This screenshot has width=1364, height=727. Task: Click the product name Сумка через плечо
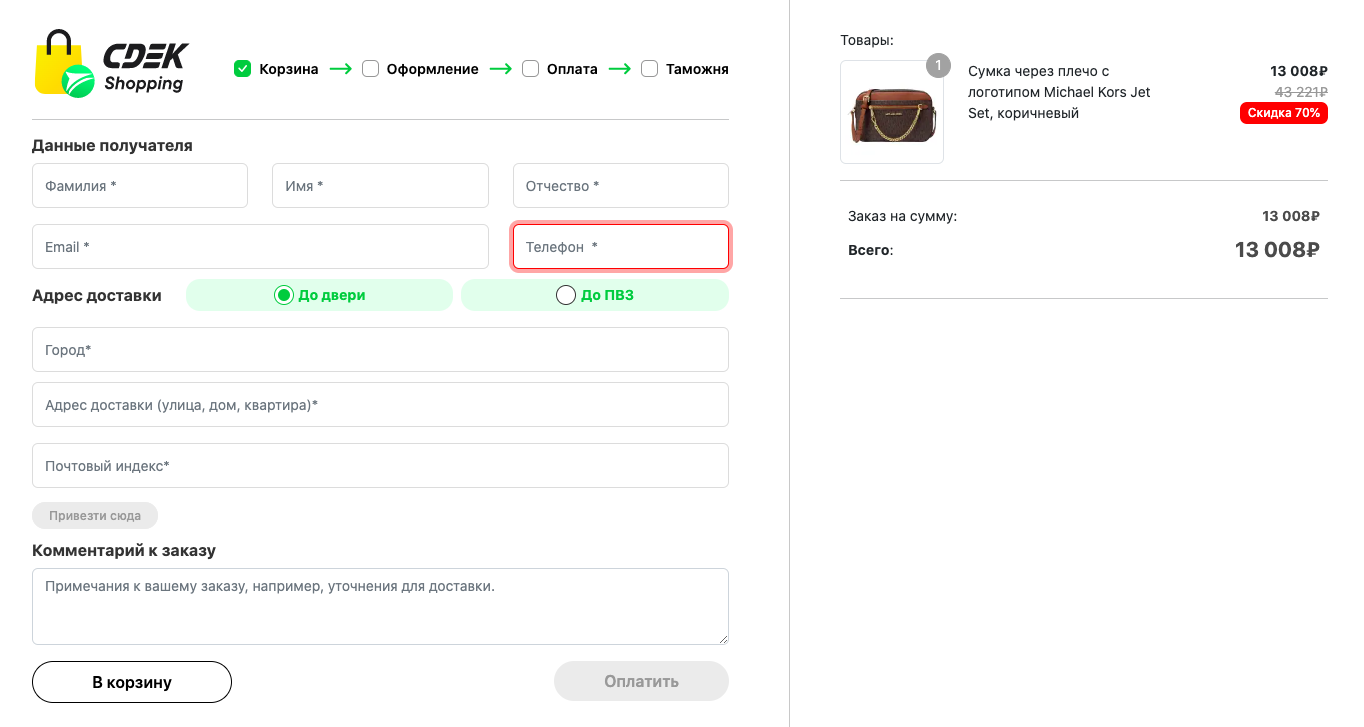[1060, 92]
